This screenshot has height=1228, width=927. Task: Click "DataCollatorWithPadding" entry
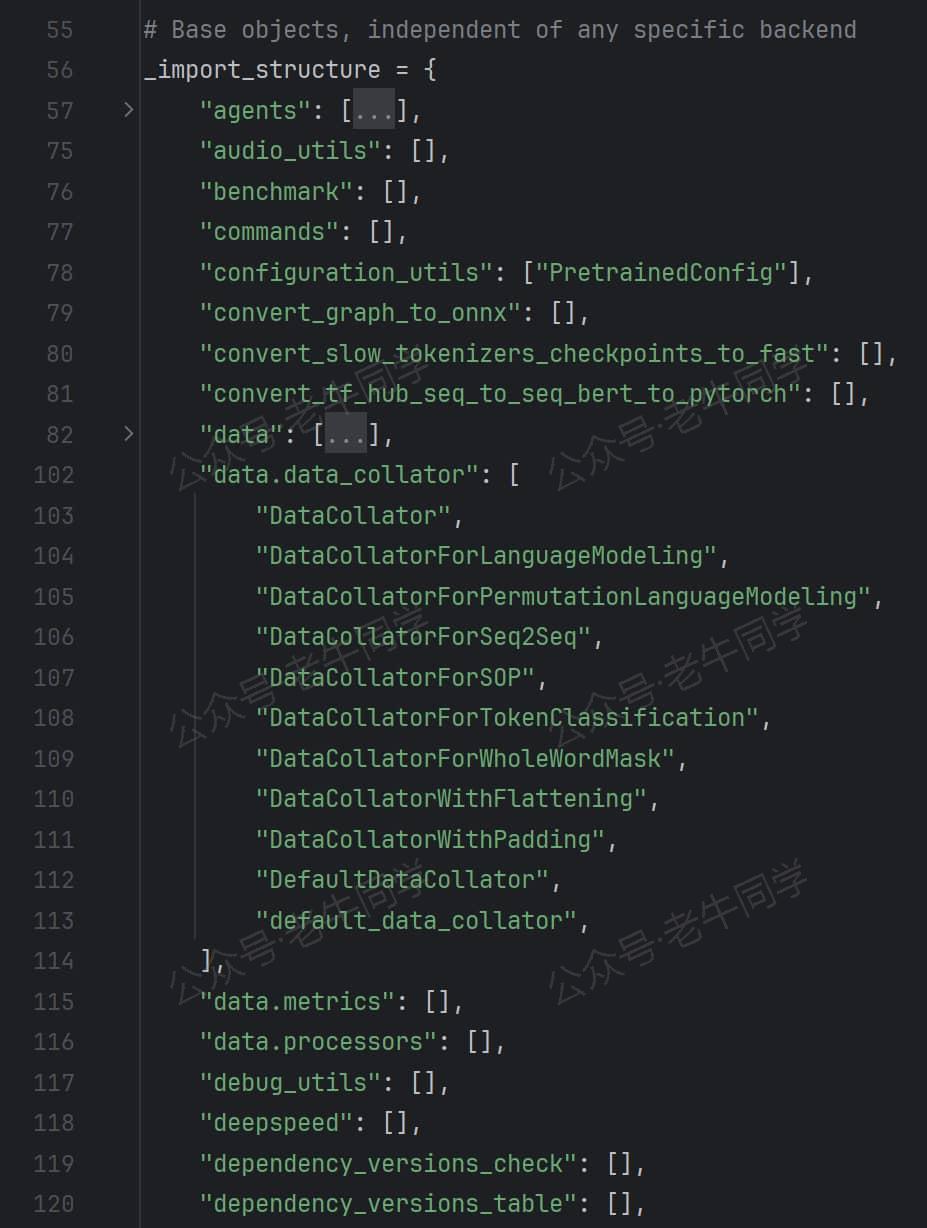point(430,839)
